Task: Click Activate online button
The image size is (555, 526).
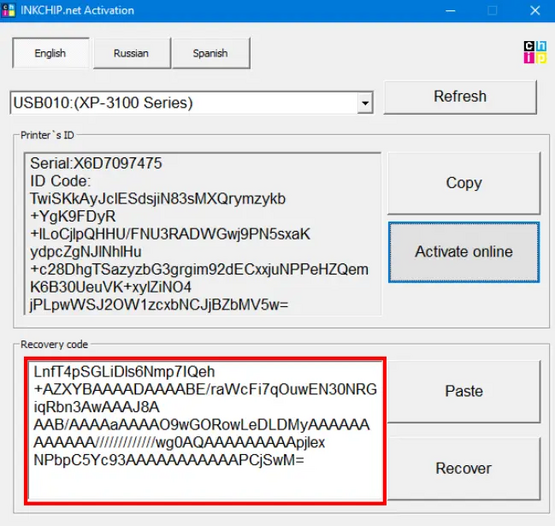Action: click(464, 252)
